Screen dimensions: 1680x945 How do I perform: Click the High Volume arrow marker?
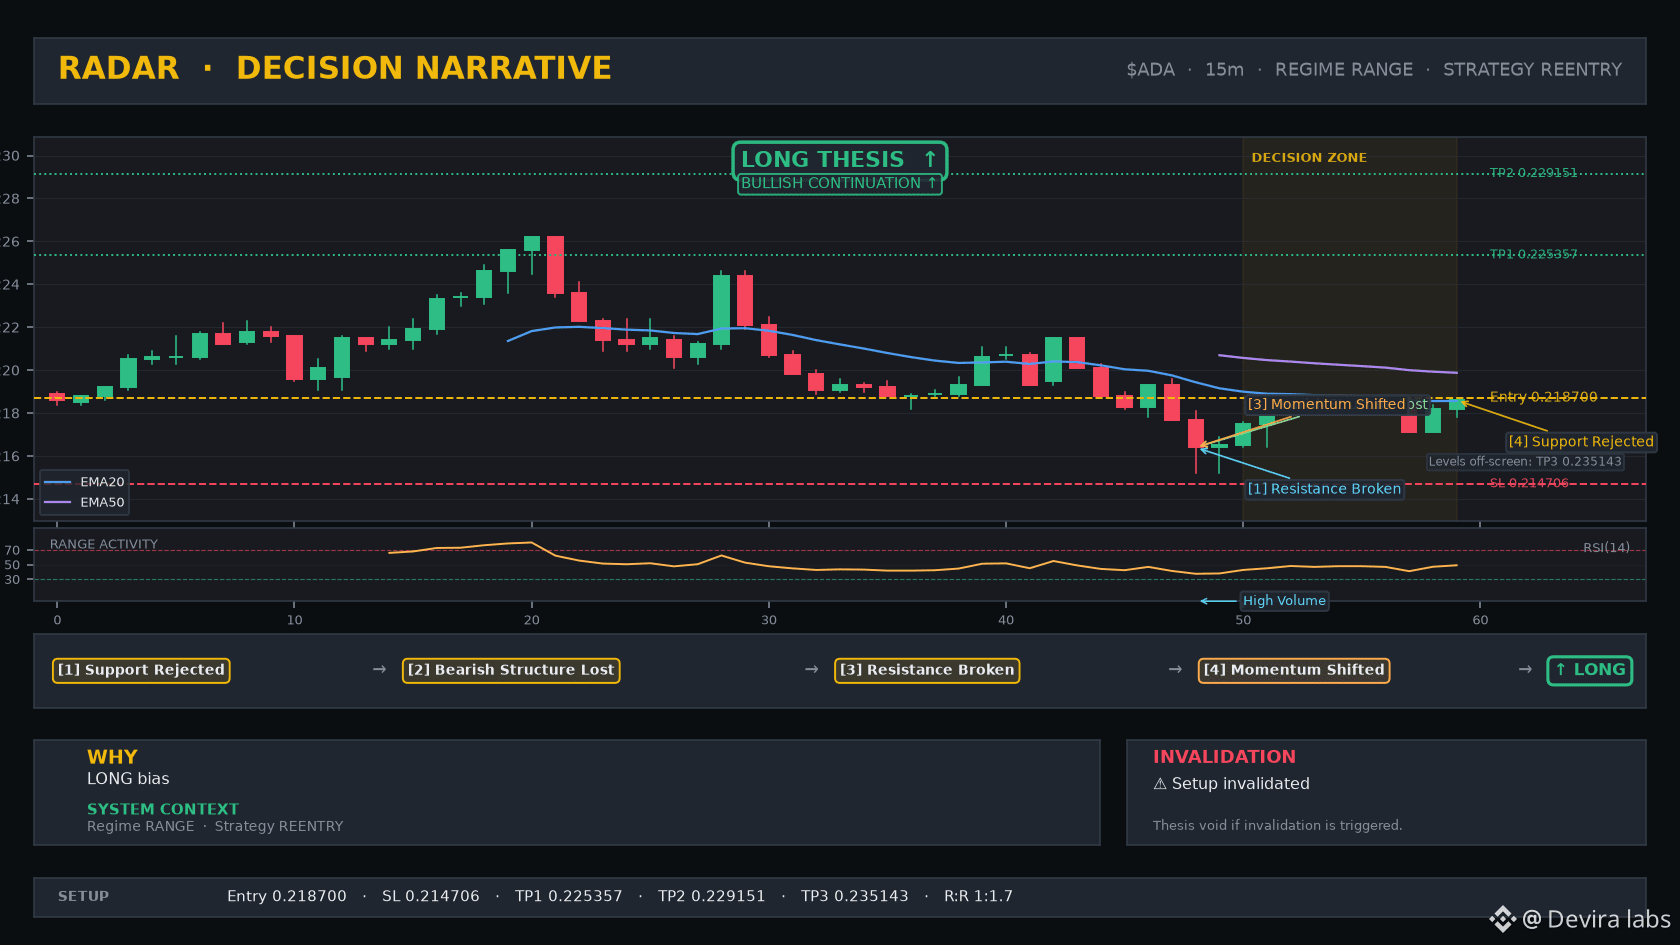click(1217, 601)
